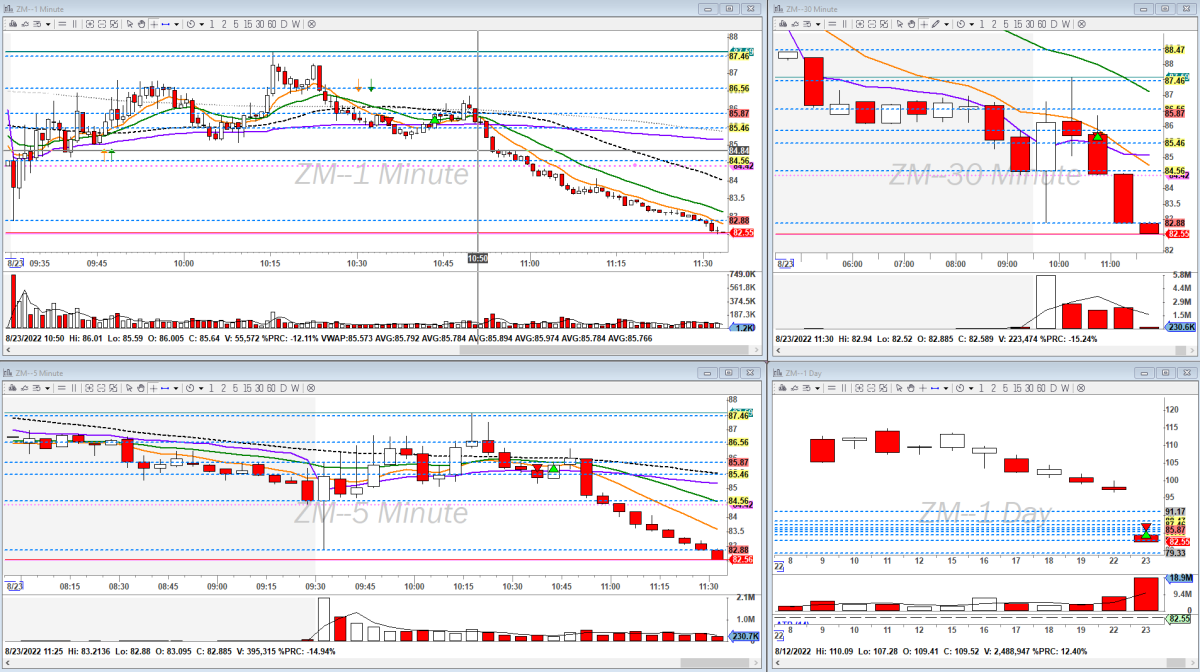Activate crosshair tool in ZM 1 Minute chart
The width and height of the screenshot is (1200, 672).
coord(154,24)
